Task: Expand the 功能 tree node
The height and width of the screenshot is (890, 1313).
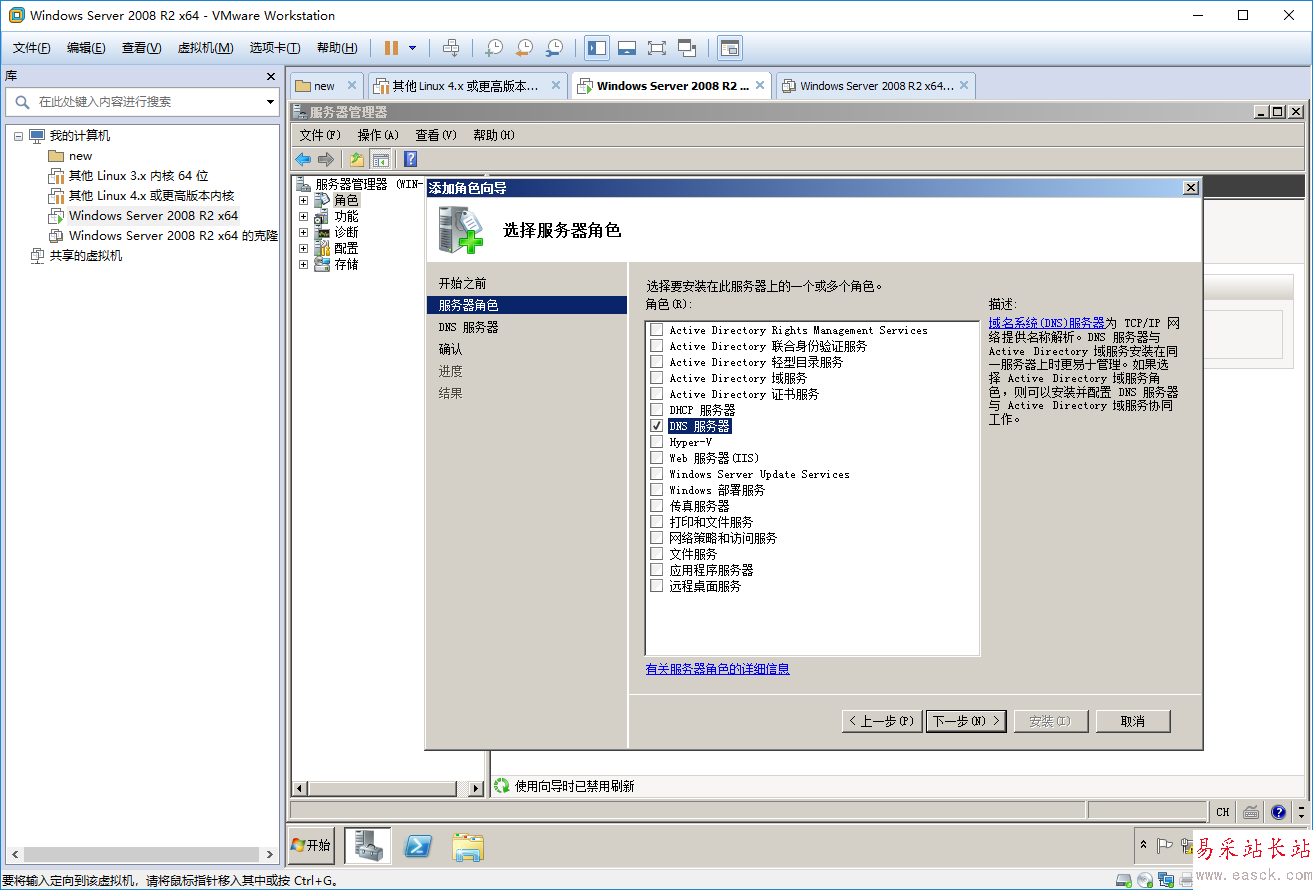Action: (x=303, y=216)
